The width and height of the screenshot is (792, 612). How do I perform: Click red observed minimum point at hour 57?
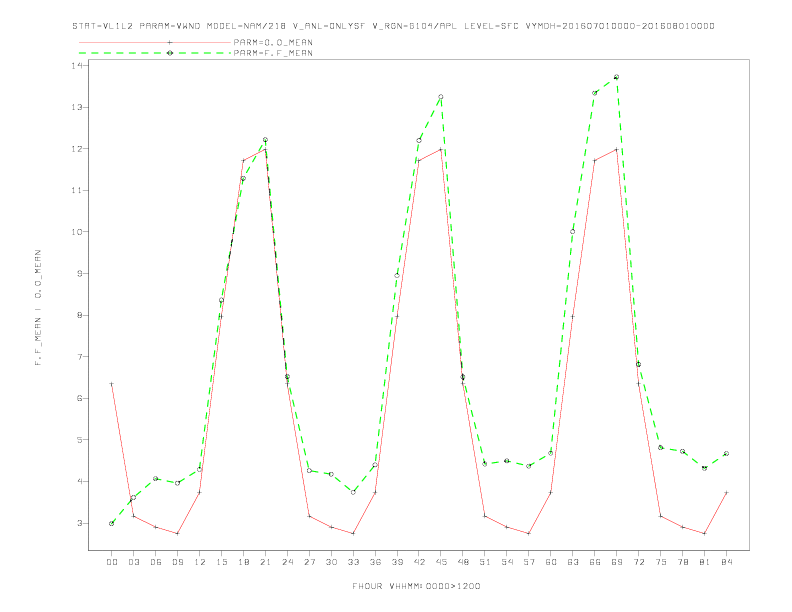(x=529, y=533)
